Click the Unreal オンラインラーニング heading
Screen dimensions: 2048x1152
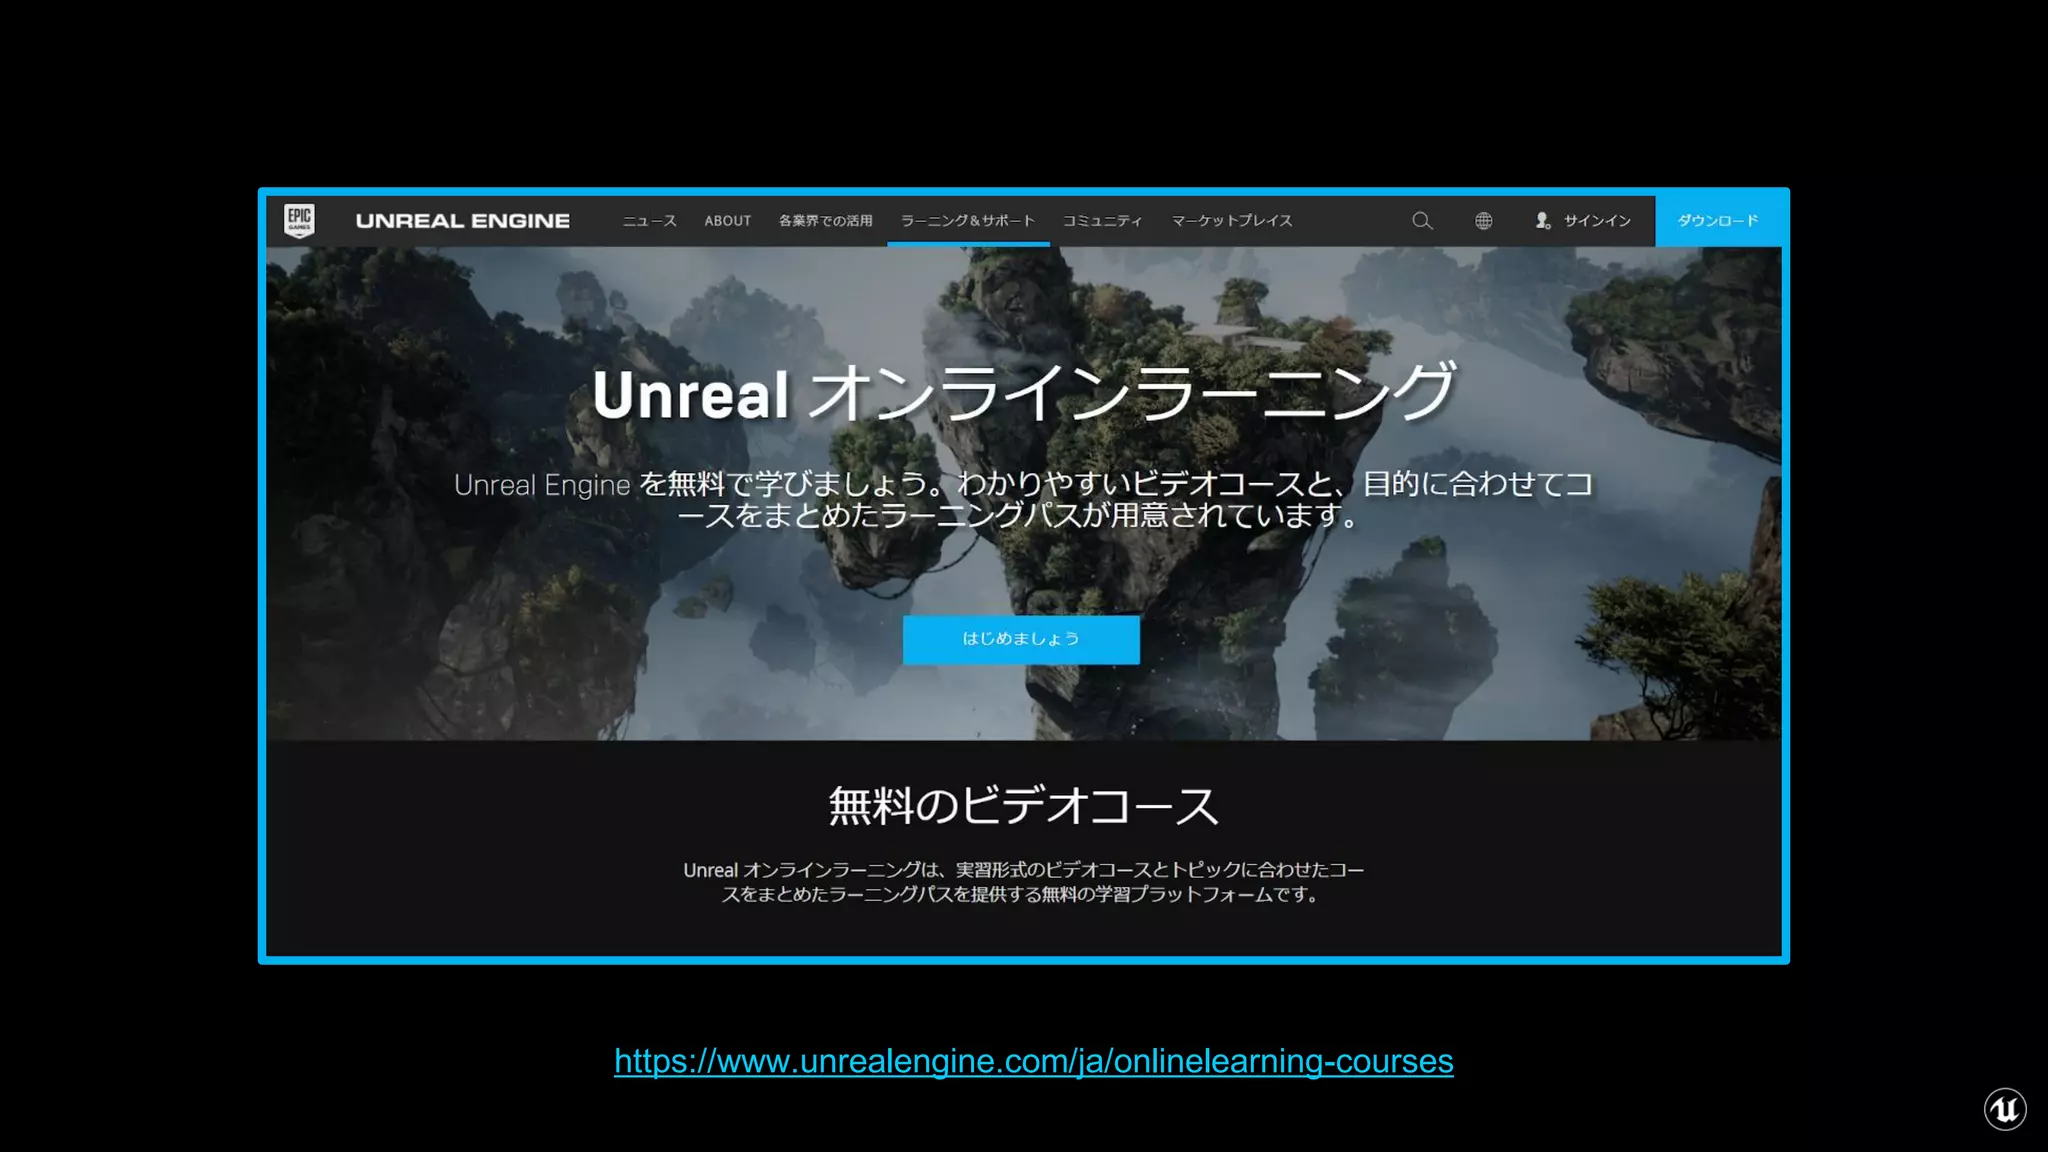[1023, 393]
